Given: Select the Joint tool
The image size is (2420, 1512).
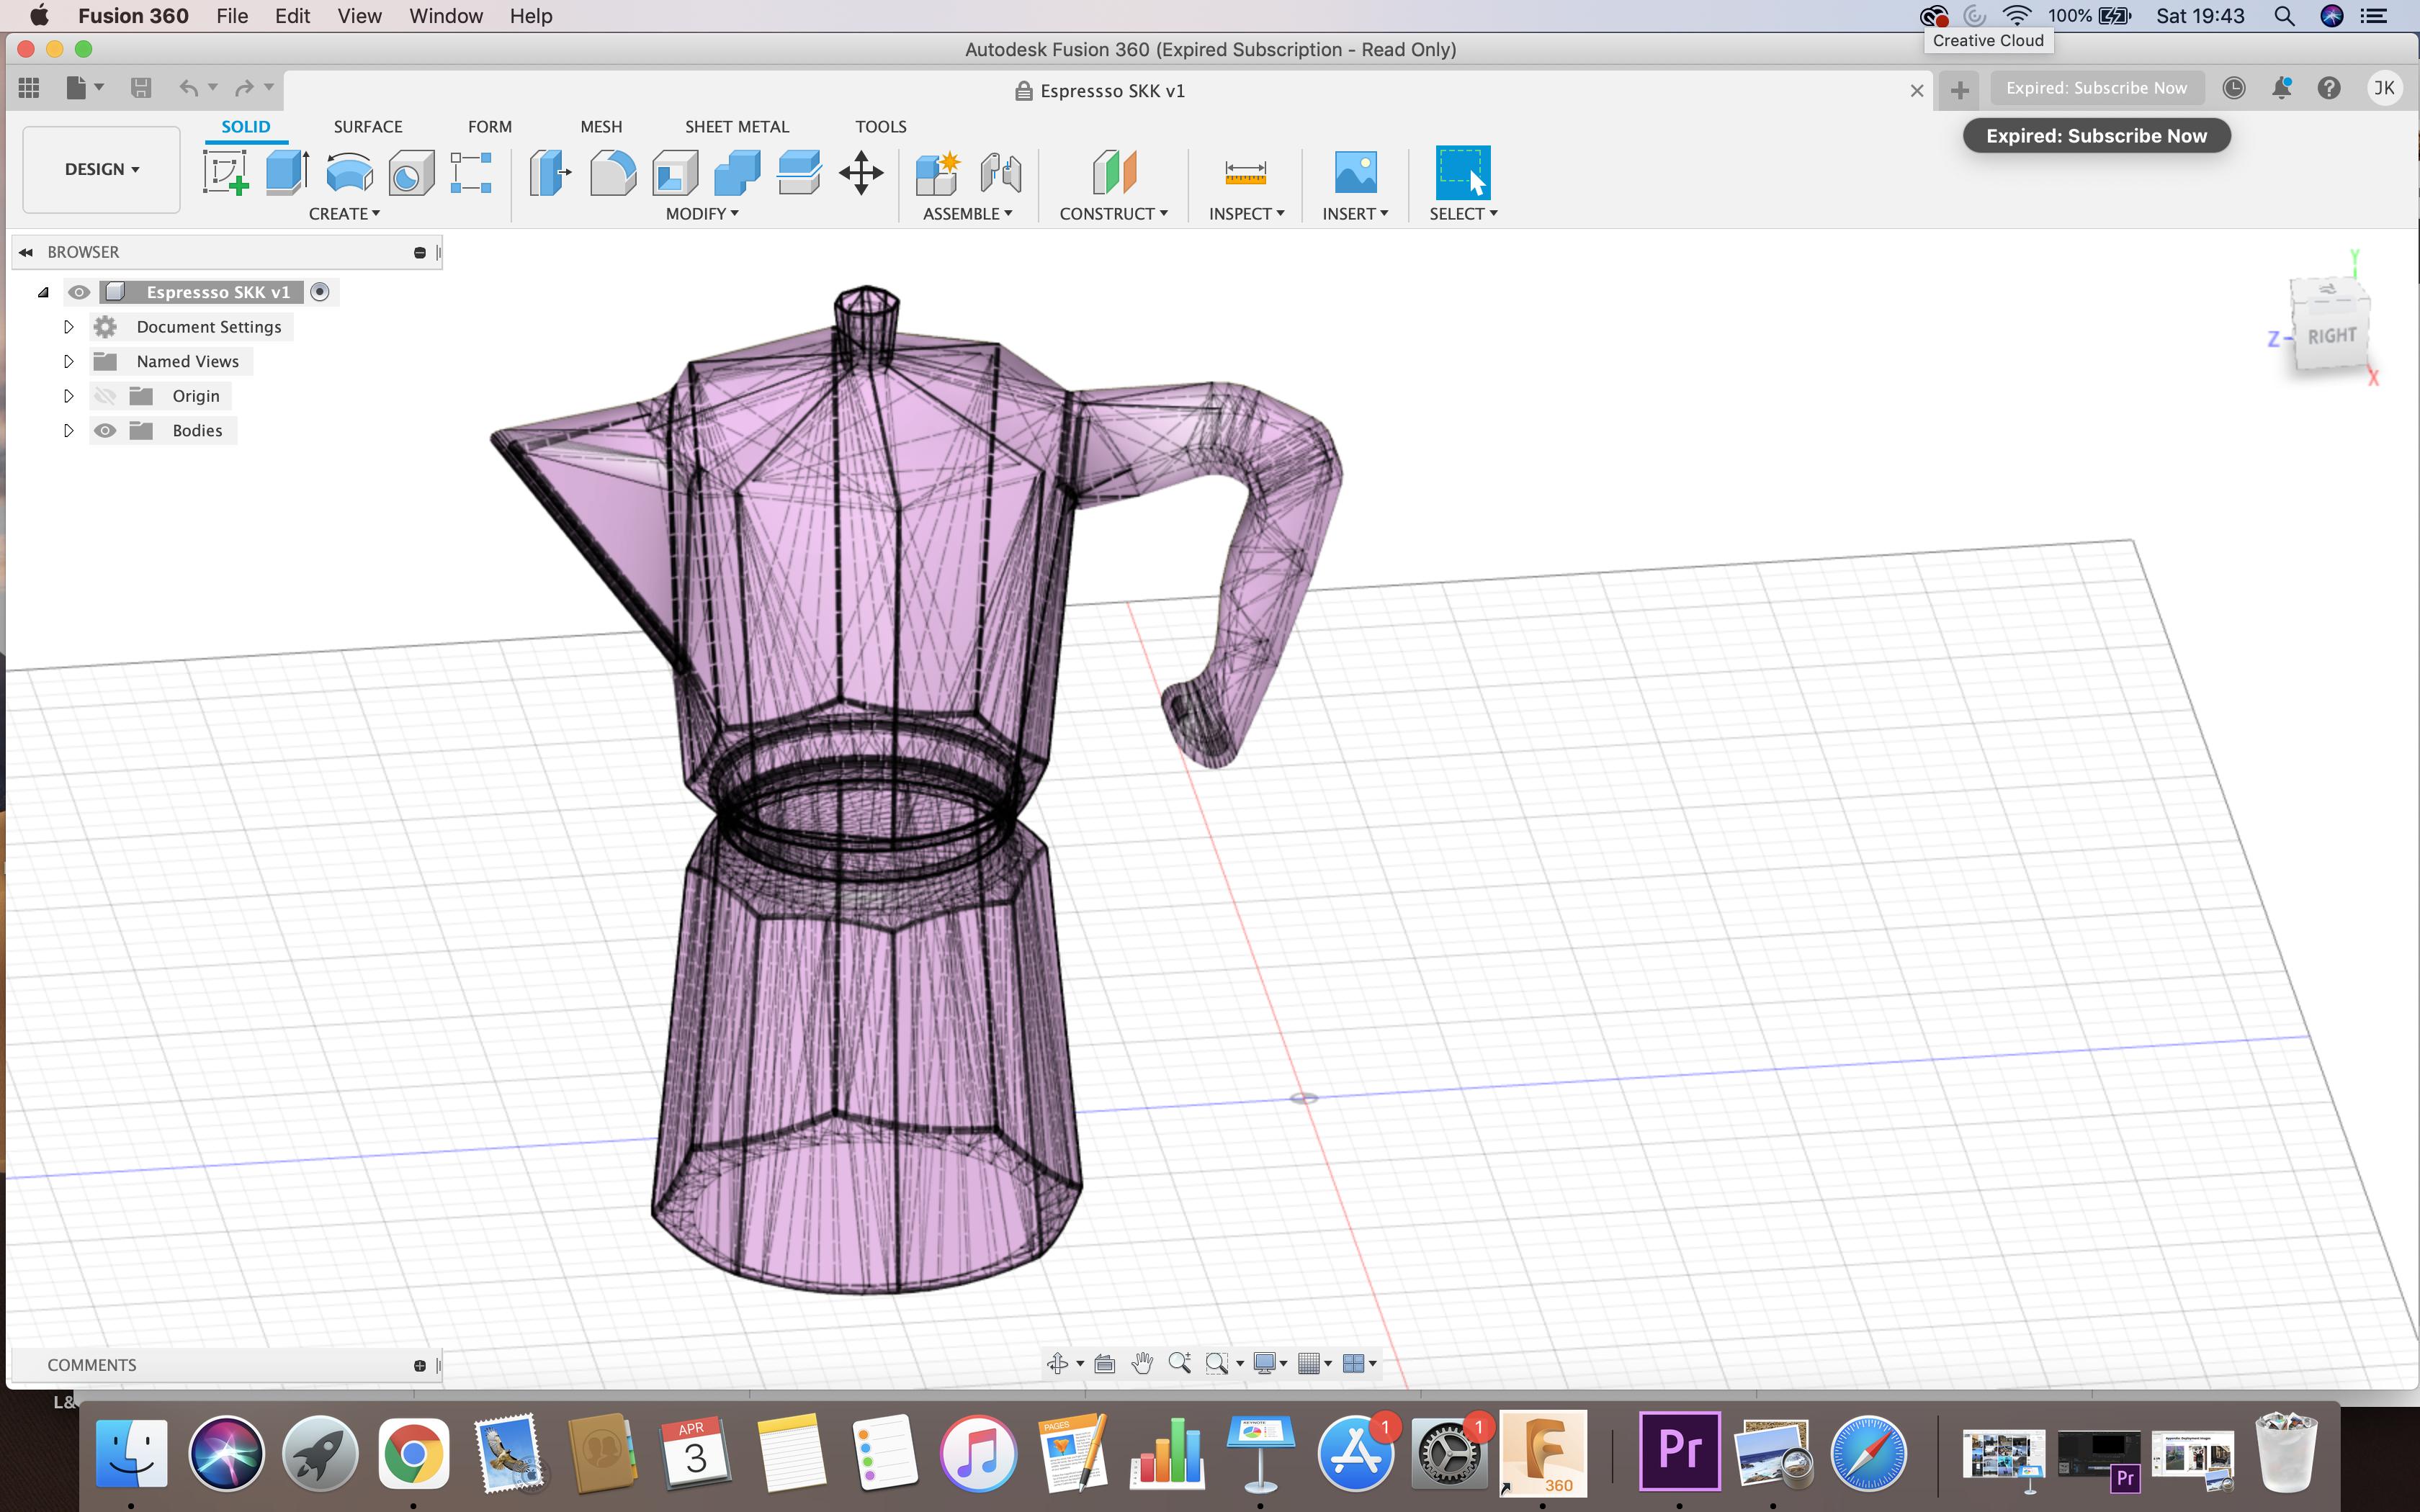Looking at the screenshot, I should 1000,172.
